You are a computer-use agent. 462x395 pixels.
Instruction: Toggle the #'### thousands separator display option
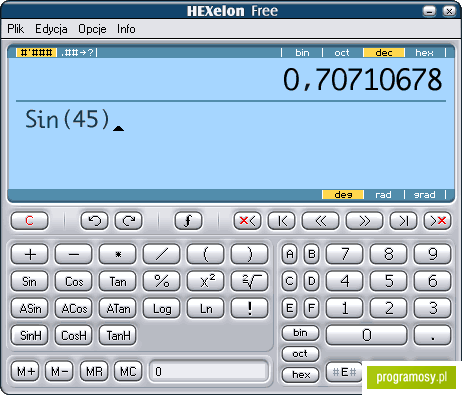coord(36,53)
